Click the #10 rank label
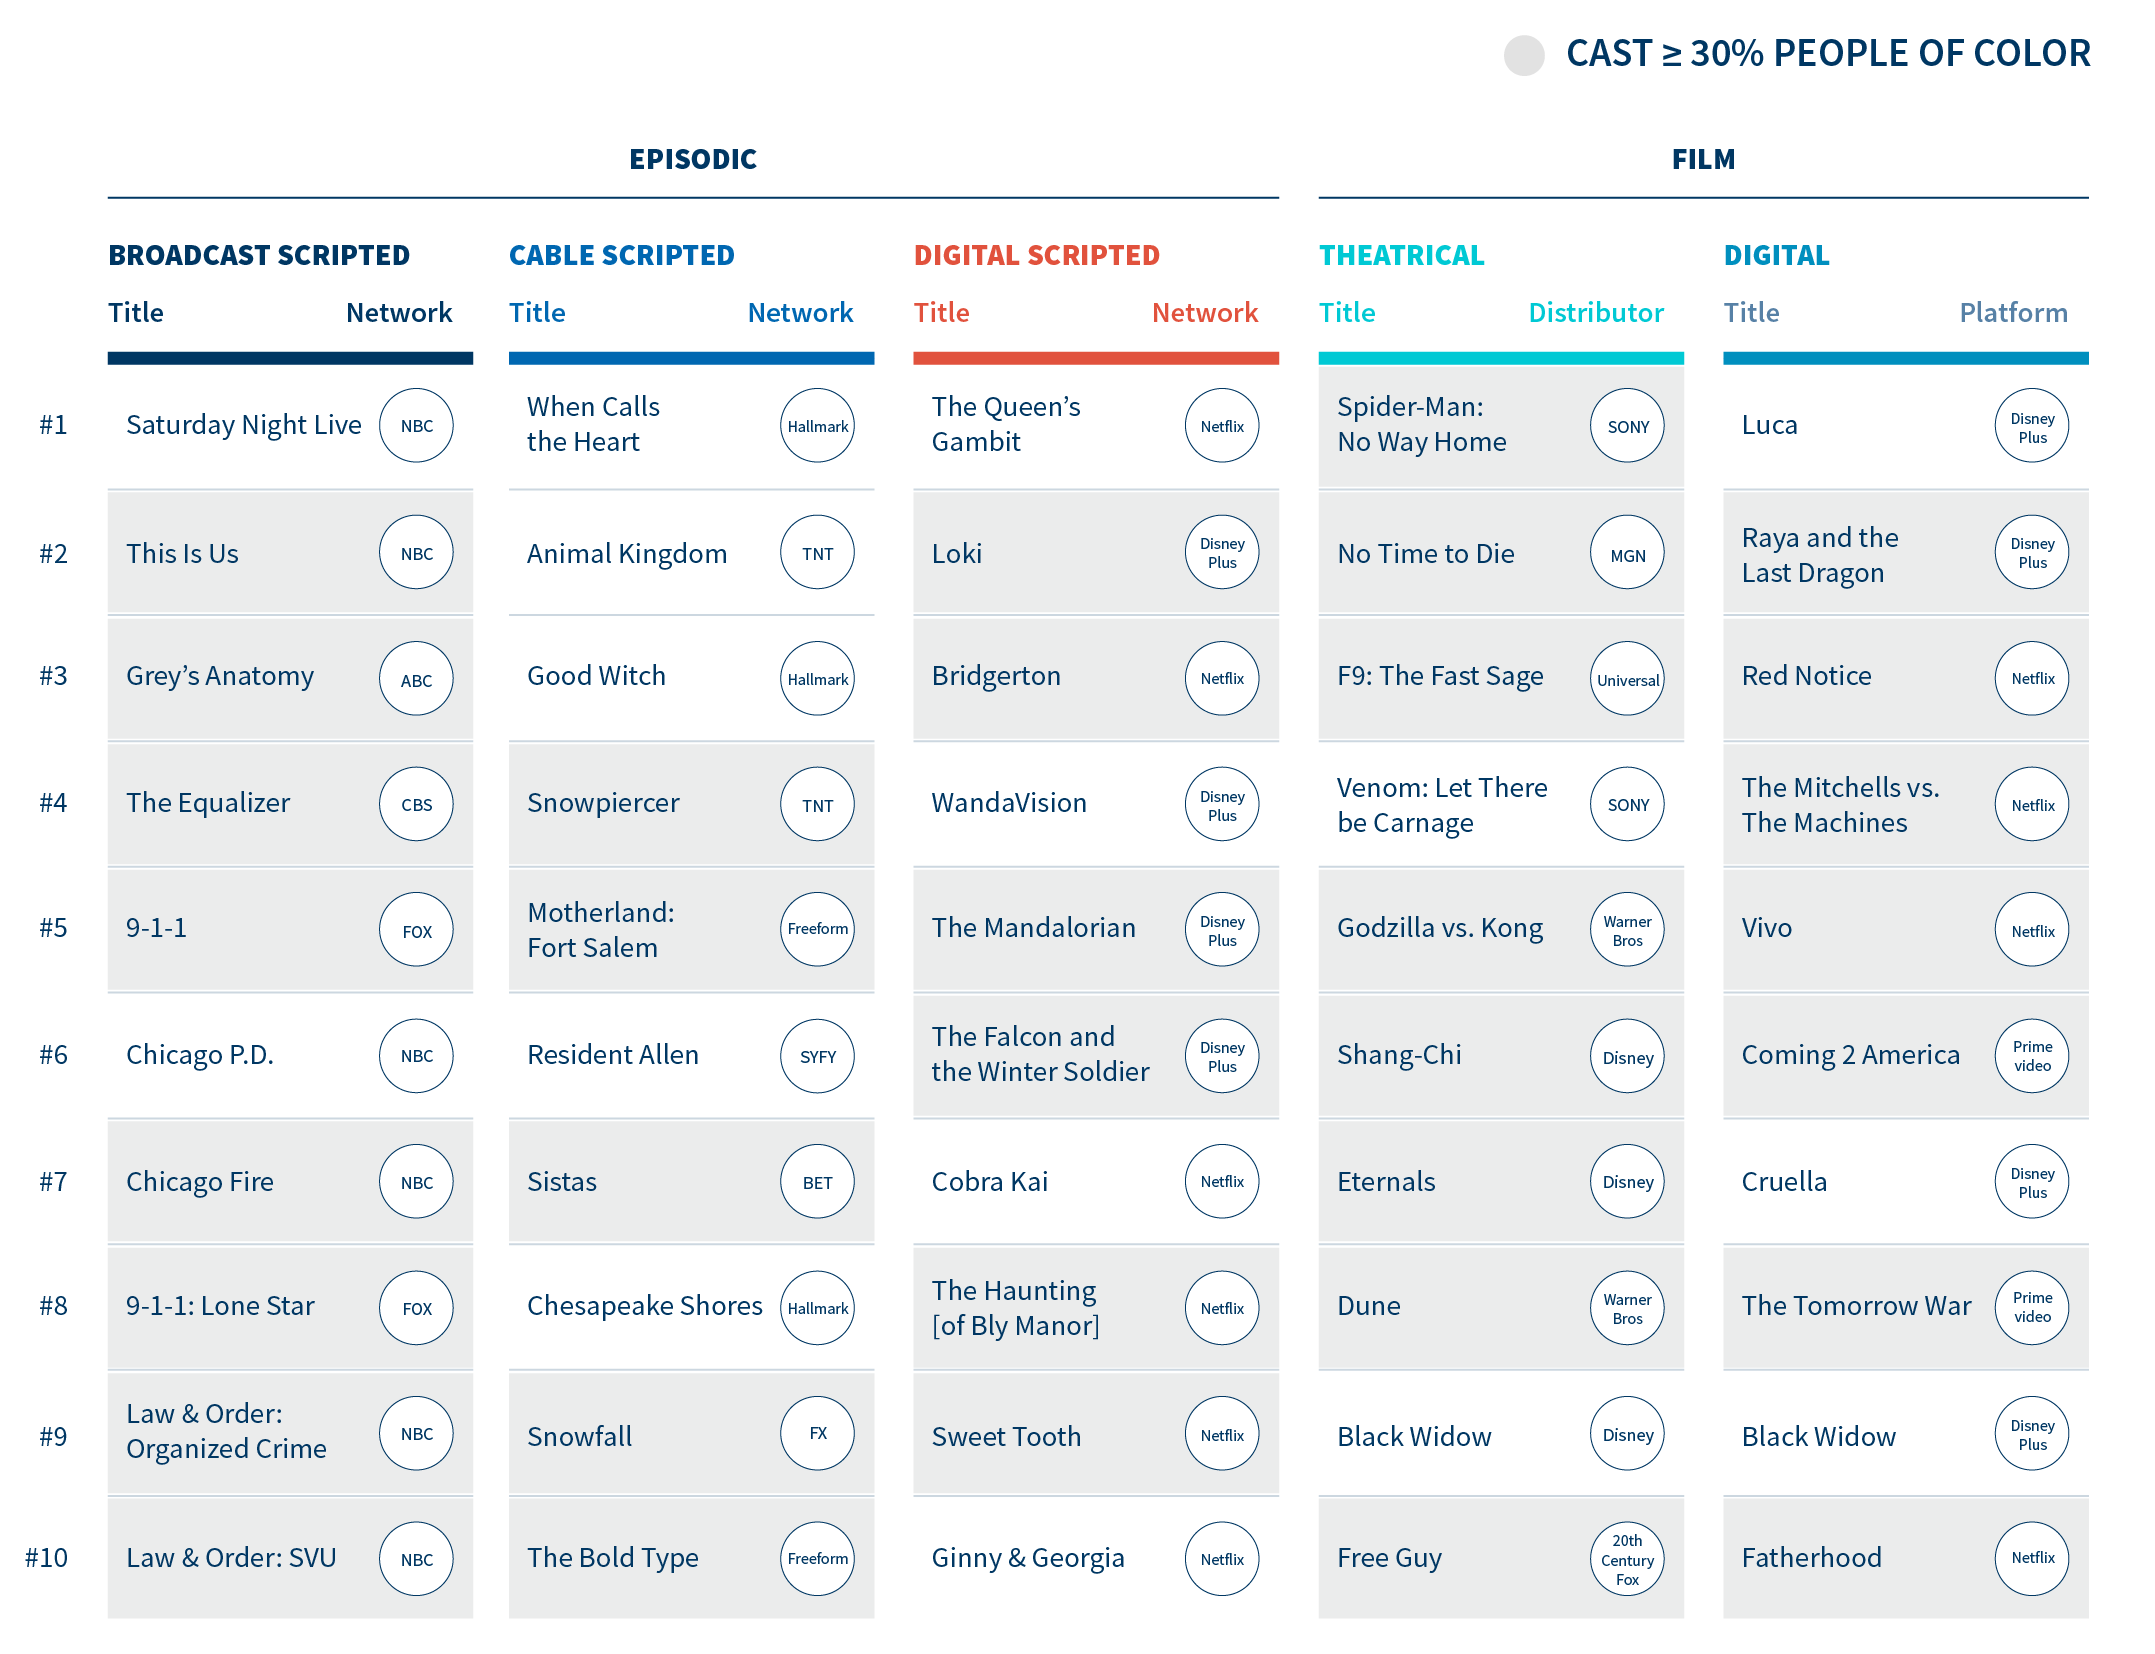This screenshot has width=2155, height=1654. (x=47, y=1558)
